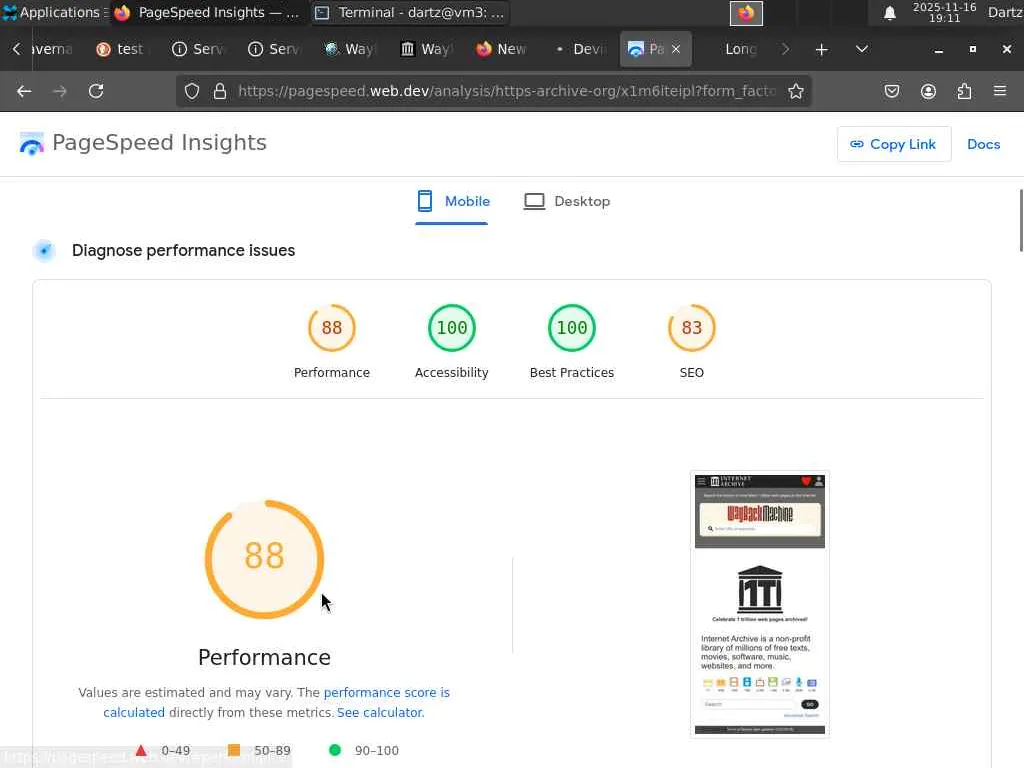Click the PageSpeed Insights title text
1024x768 pixels.
pos(159,143)
